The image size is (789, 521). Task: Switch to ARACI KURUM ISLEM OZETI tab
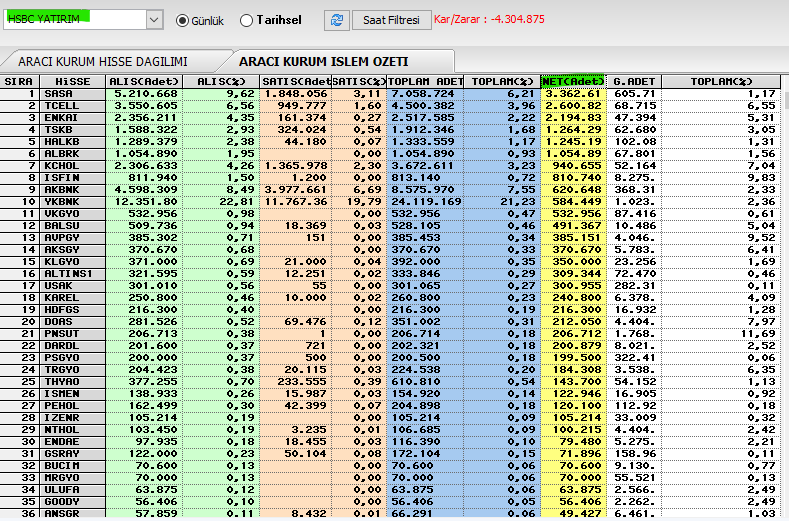pyautogui.click(x=324, y=61)
